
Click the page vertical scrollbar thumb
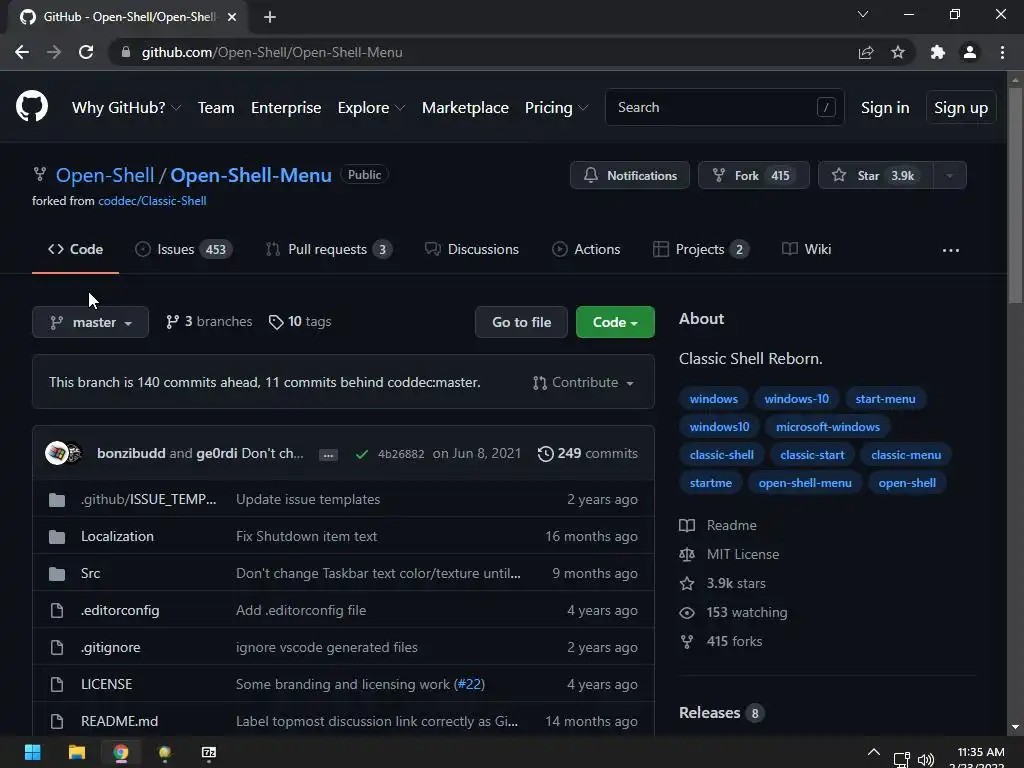[x=1015, y=195]
